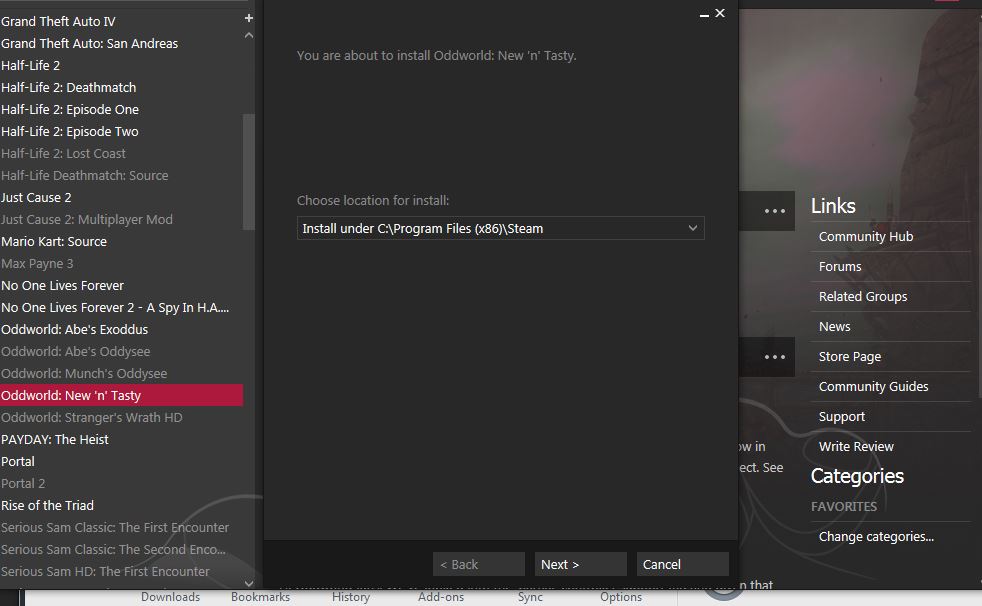Click the plus icon above the games list
The height and width of the screenshot is (606, 982).
[x=249, y=18]
